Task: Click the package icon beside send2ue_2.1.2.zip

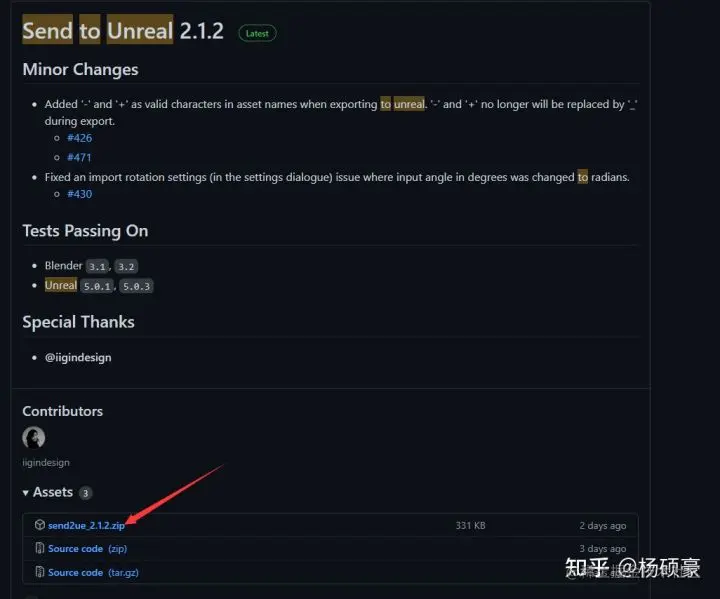Action: coord(39,525)
